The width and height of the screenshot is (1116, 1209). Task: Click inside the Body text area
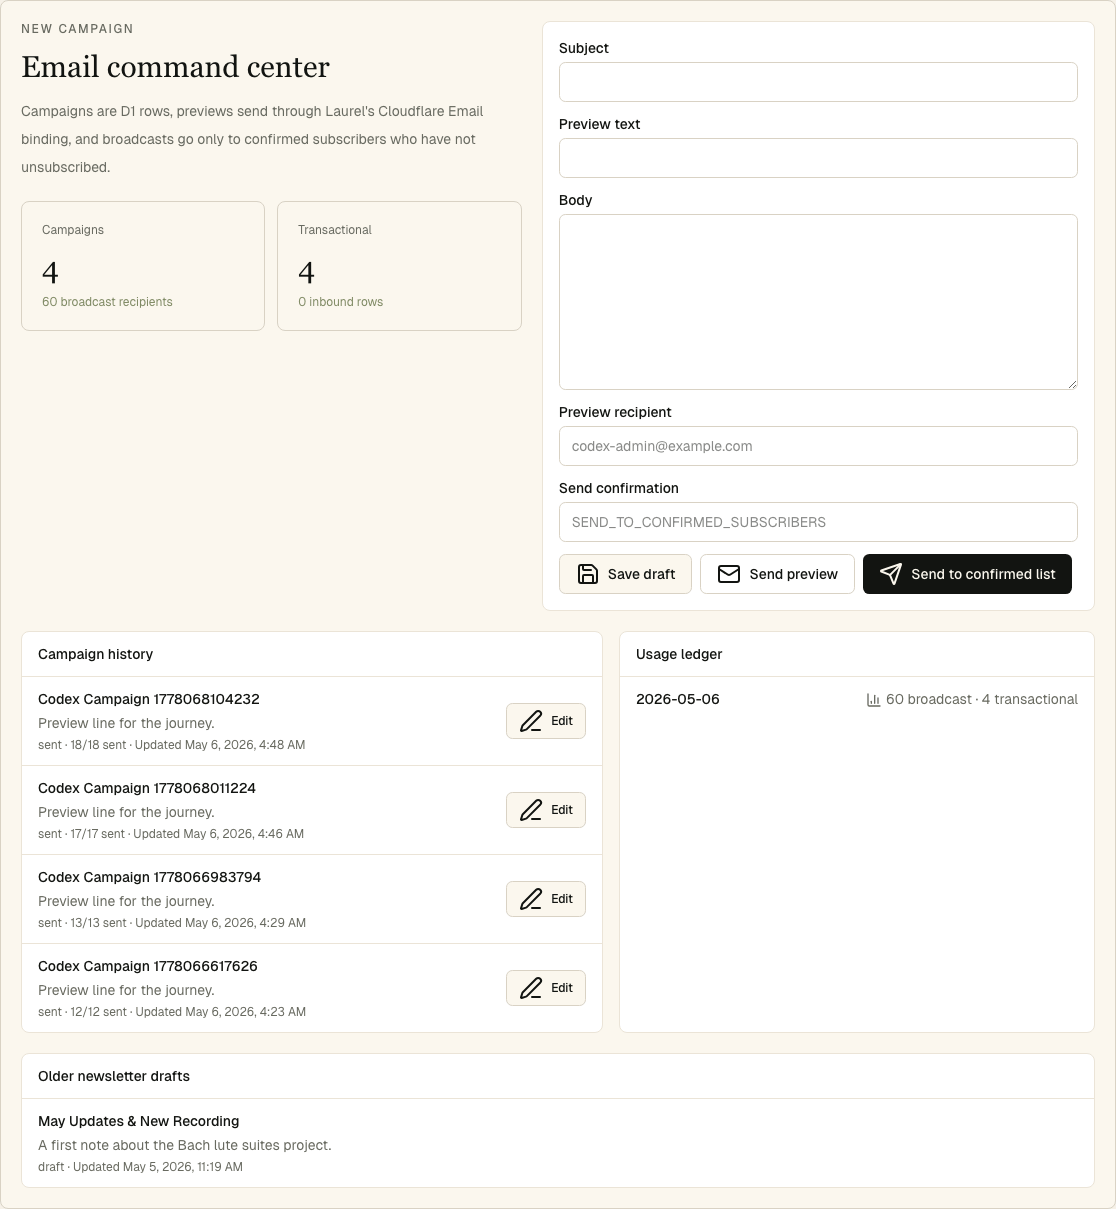[x=818, y=302]
